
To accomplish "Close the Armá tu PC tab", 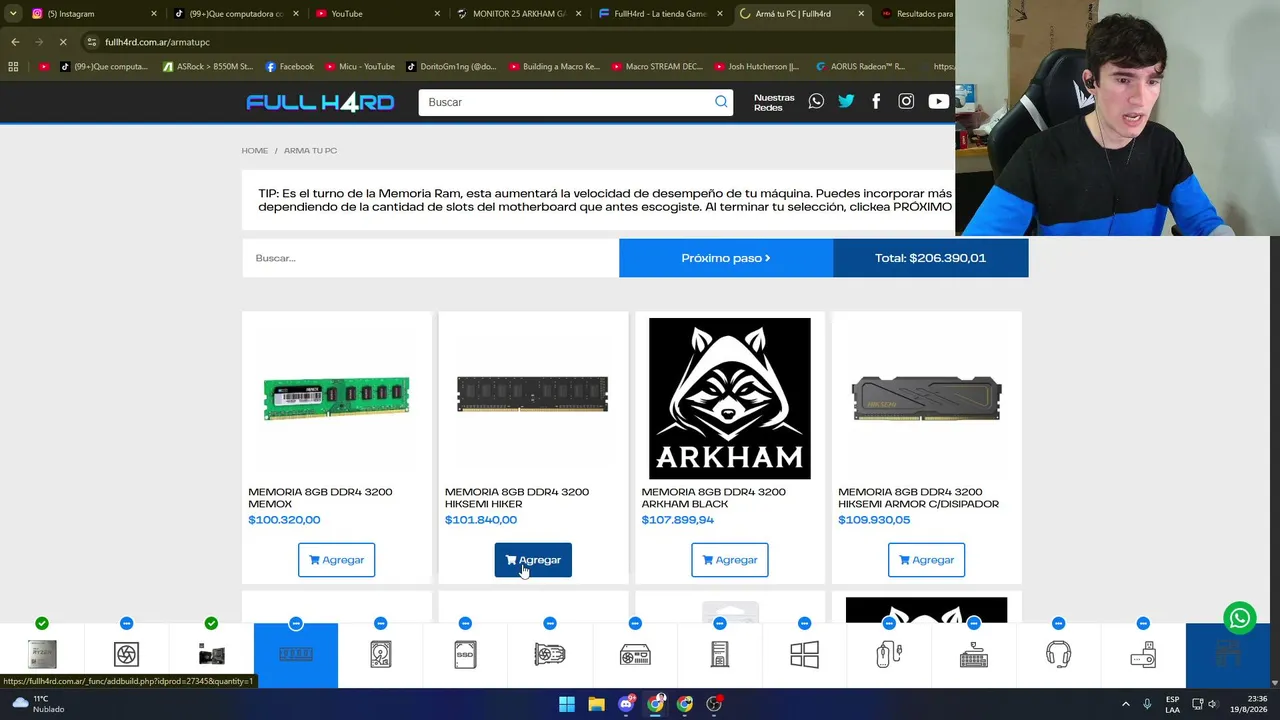I will click(861, 14).
